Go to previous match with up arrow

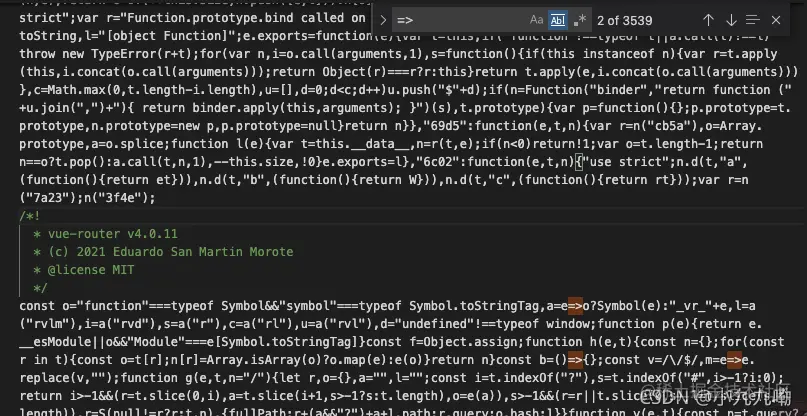coord(708,20)
